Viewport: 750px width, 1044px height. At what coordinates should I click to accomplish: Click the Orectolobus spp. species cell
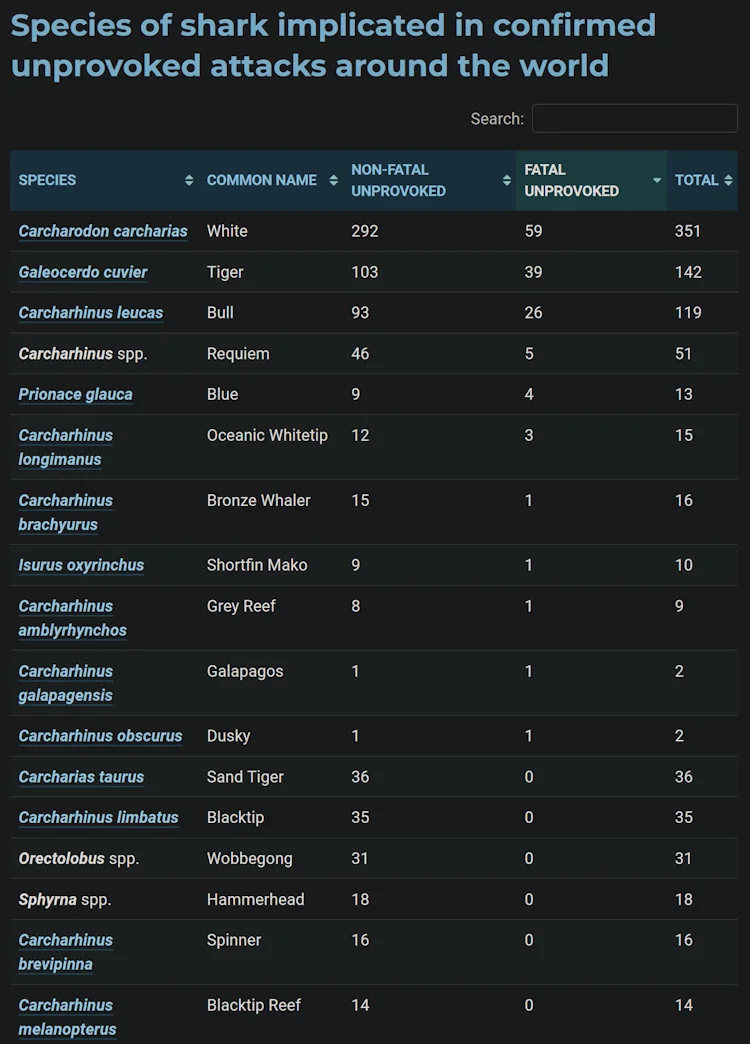point(79,859)
